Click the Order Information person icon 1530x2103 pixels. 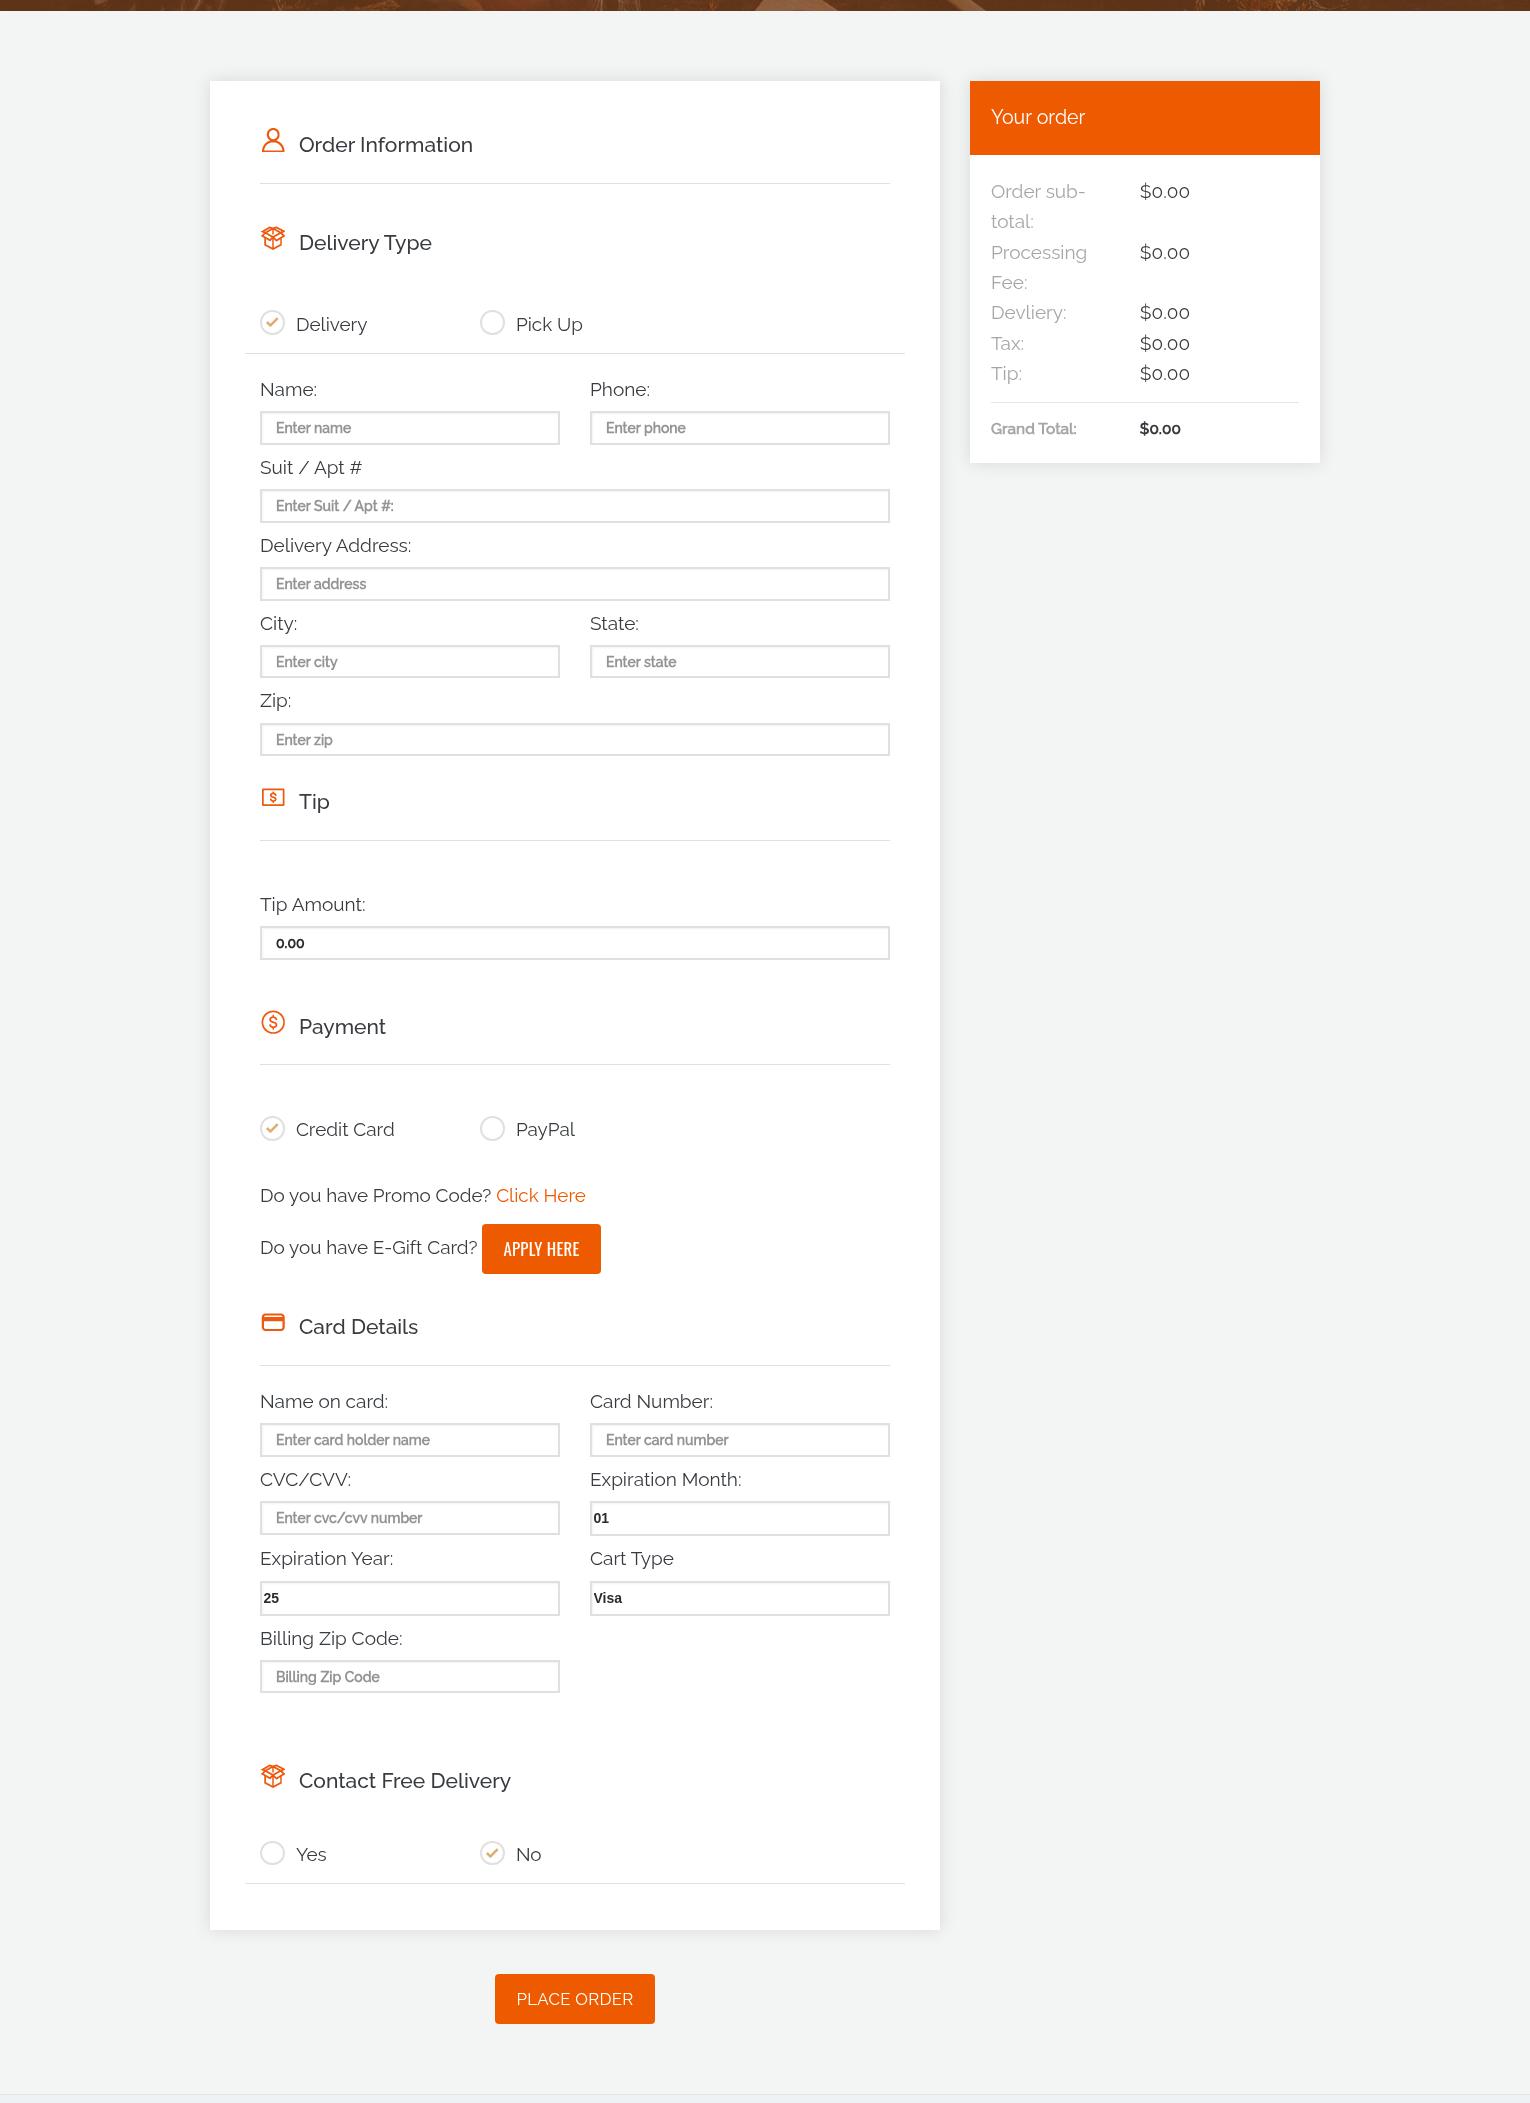coord(273,140)
